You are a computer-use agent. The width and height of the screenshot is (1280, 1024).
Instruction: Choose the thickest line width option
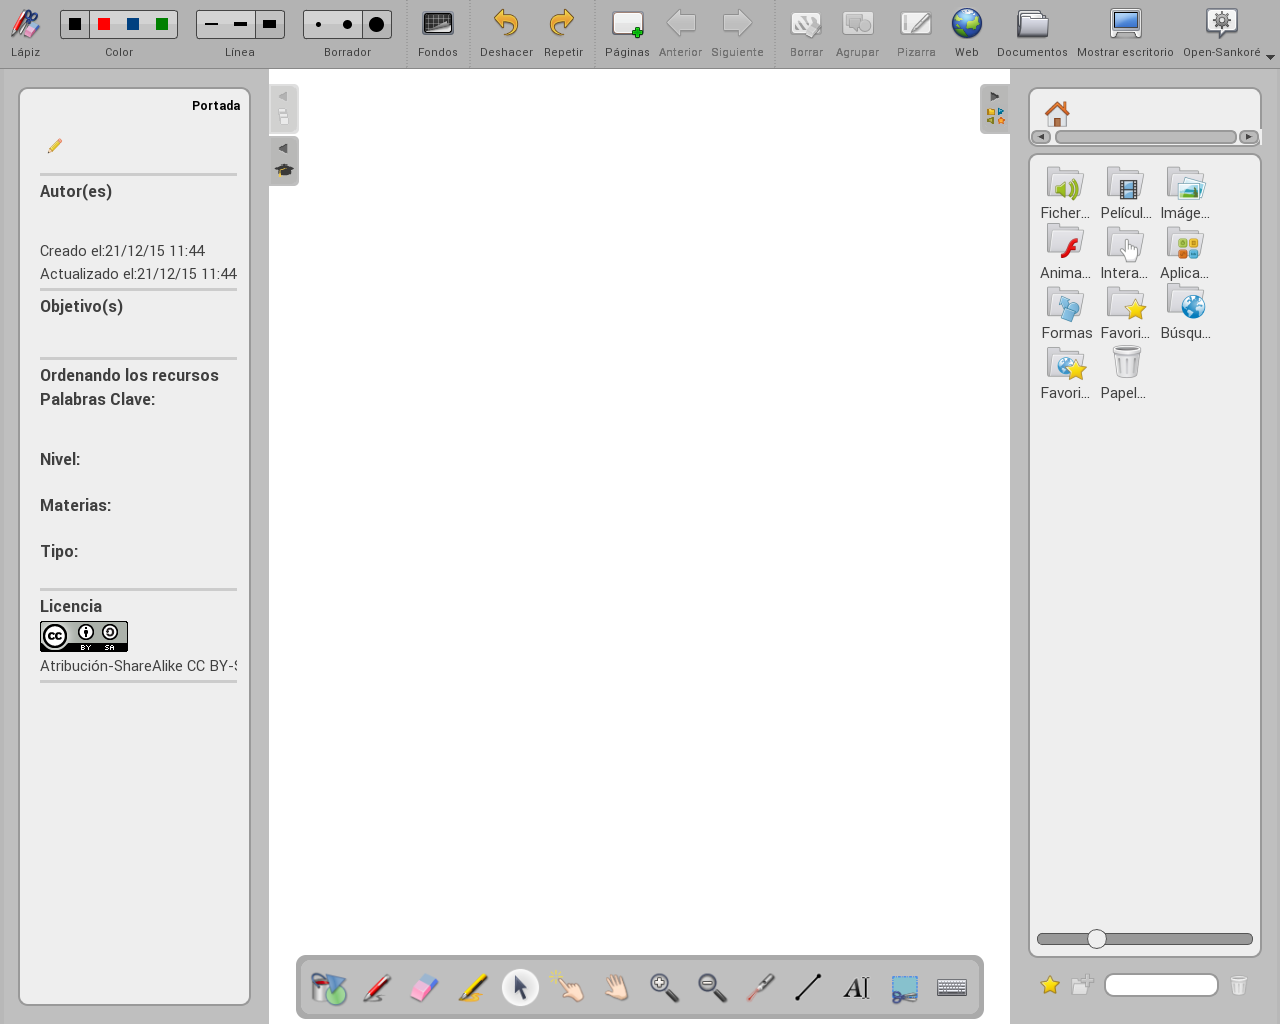pos(269,24)
